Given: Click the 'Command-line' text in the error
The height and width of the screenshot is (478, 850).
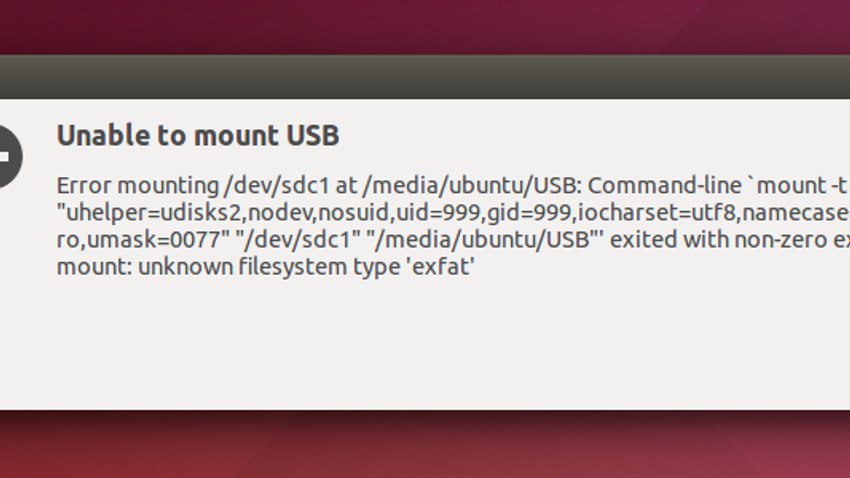Looking at the screenshot, I should click(x=665, y=186).
